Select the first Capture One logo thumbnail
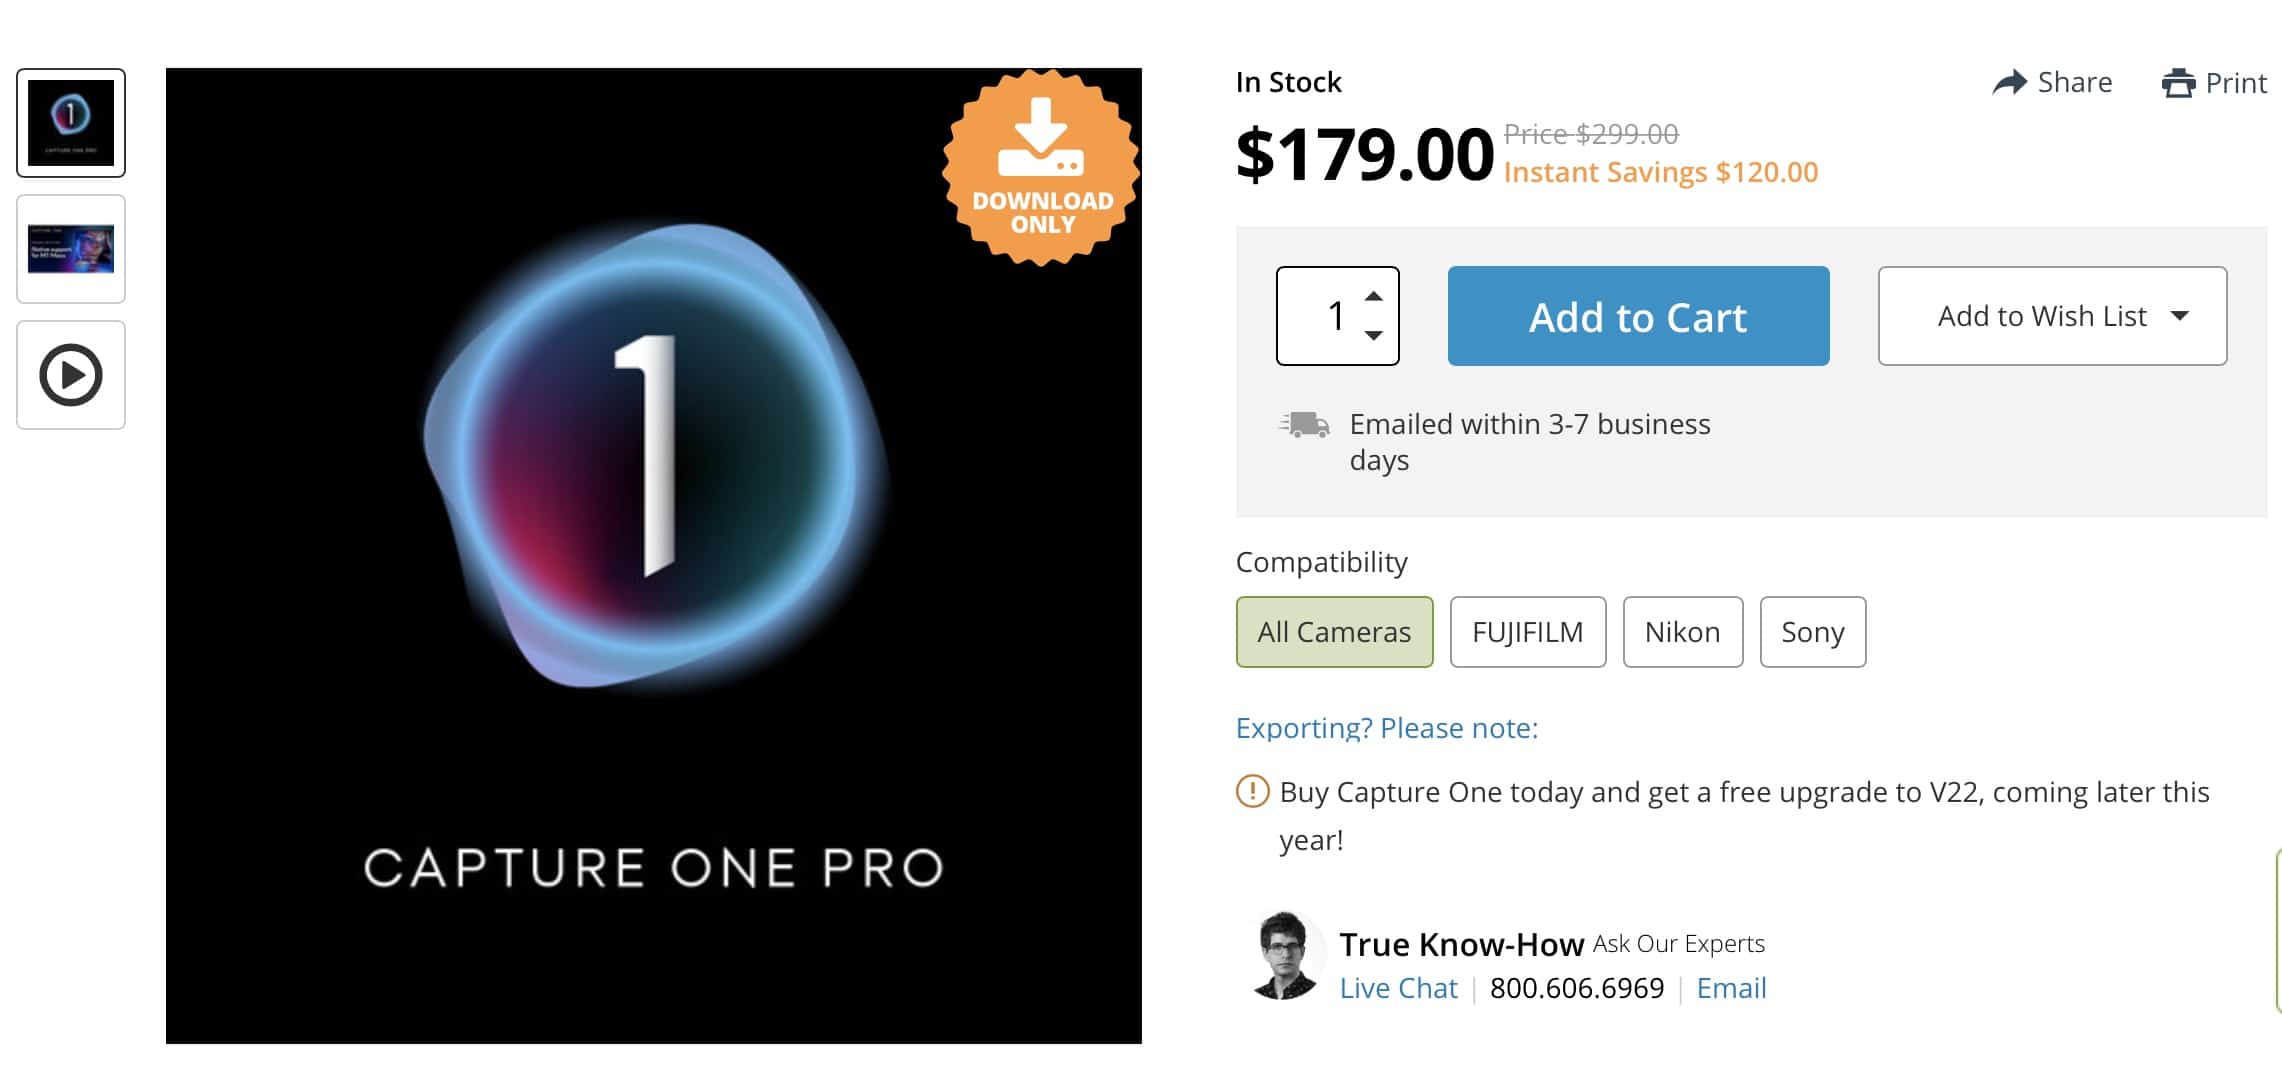The height and width of the screenshot is (1086, 2282). click(x=71, y=123)
